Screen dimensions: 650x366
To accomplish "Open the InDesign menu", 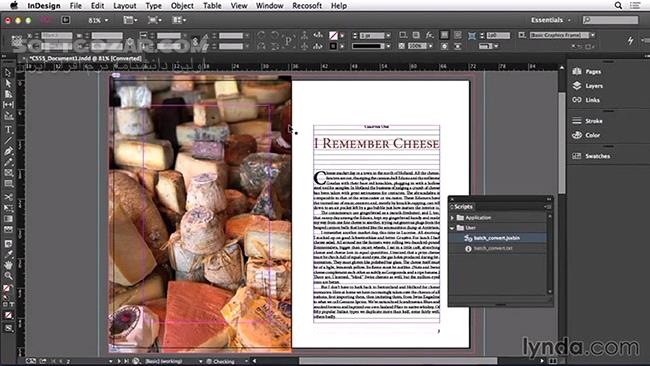I will 44,6.
